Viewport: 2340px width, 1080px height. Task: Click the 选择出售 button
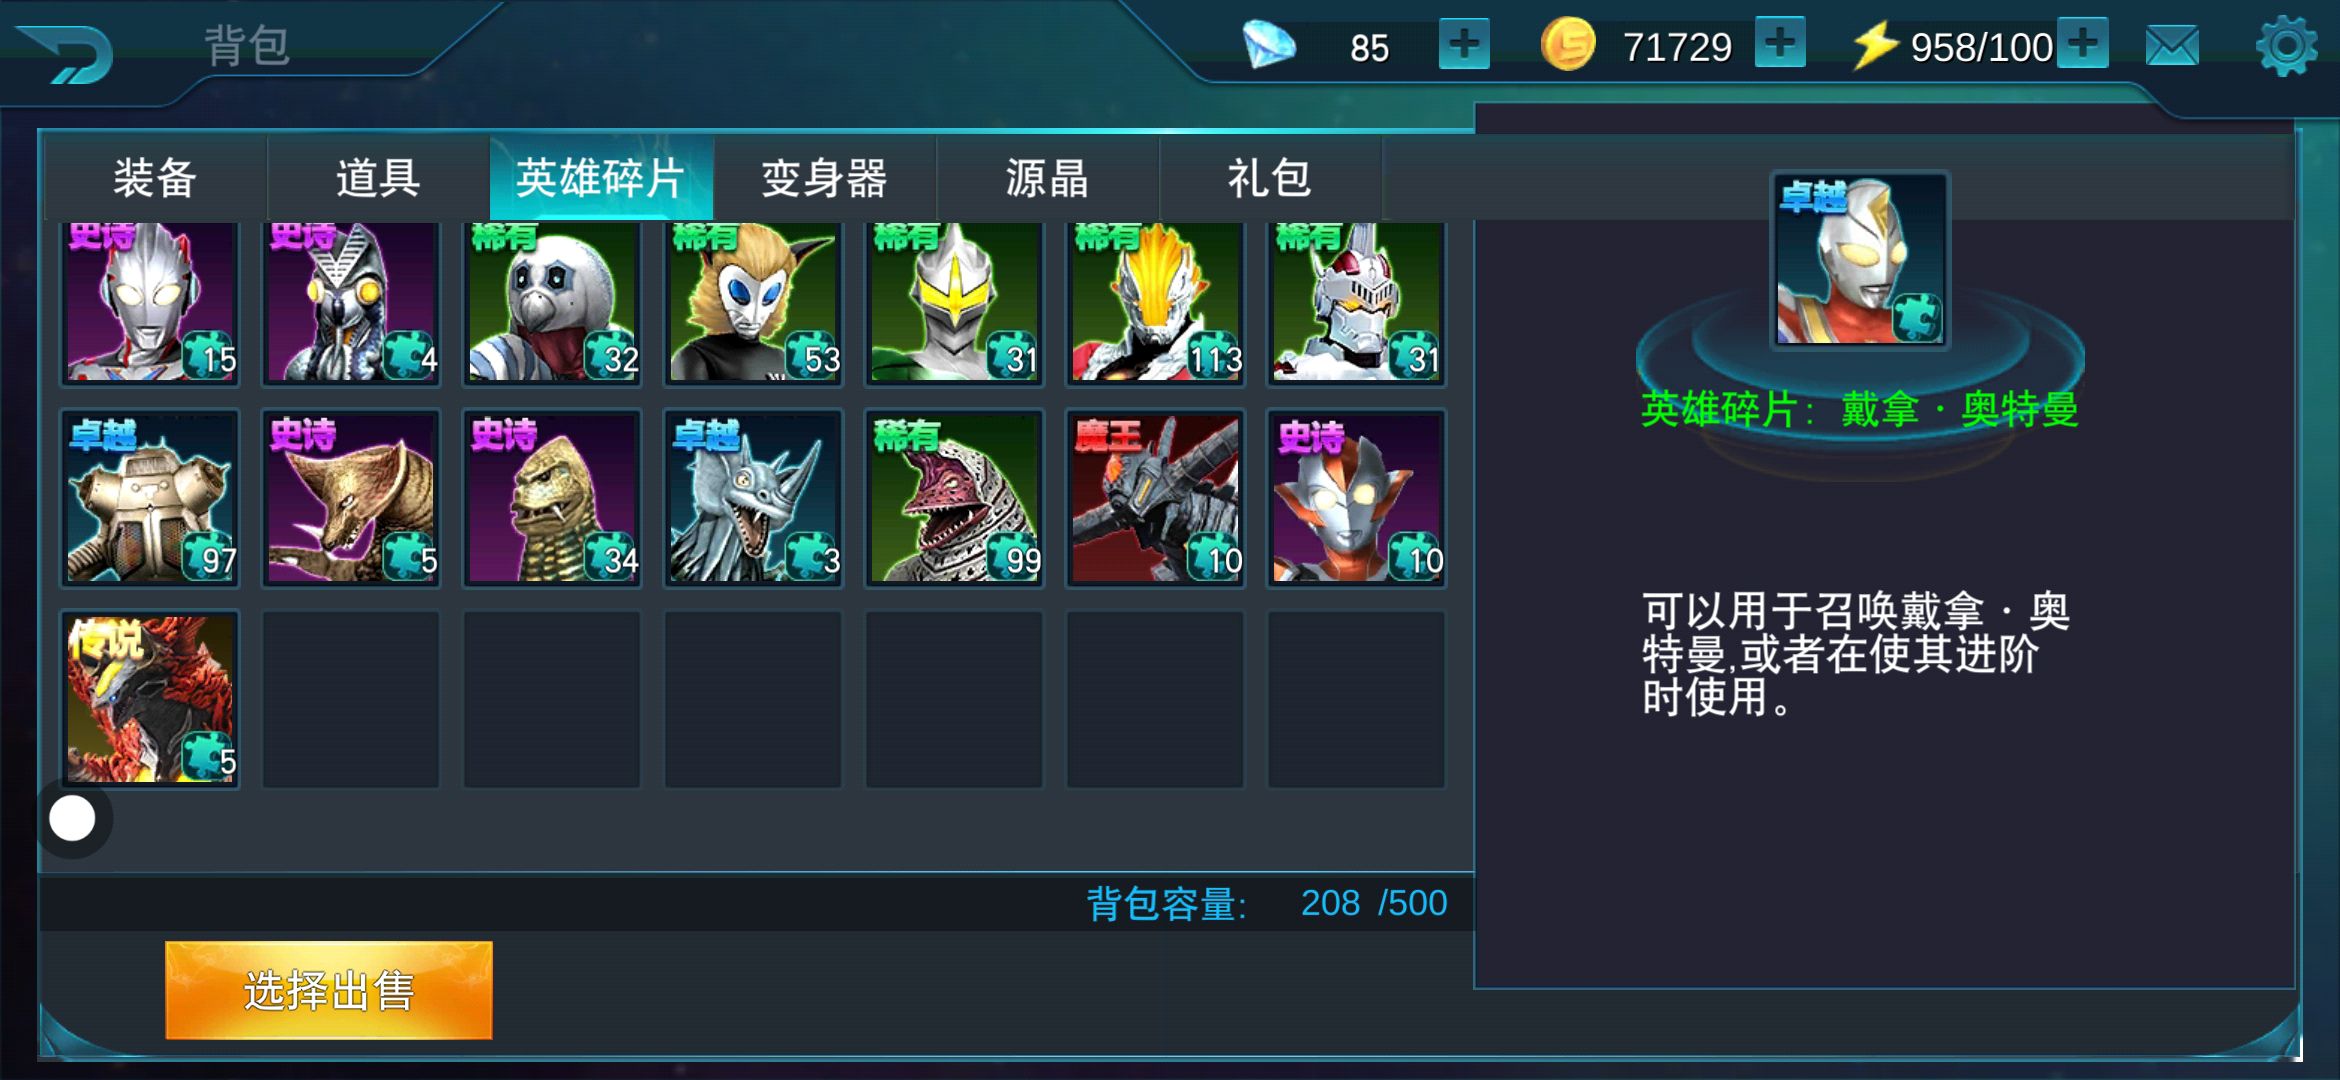click(328, 990)
